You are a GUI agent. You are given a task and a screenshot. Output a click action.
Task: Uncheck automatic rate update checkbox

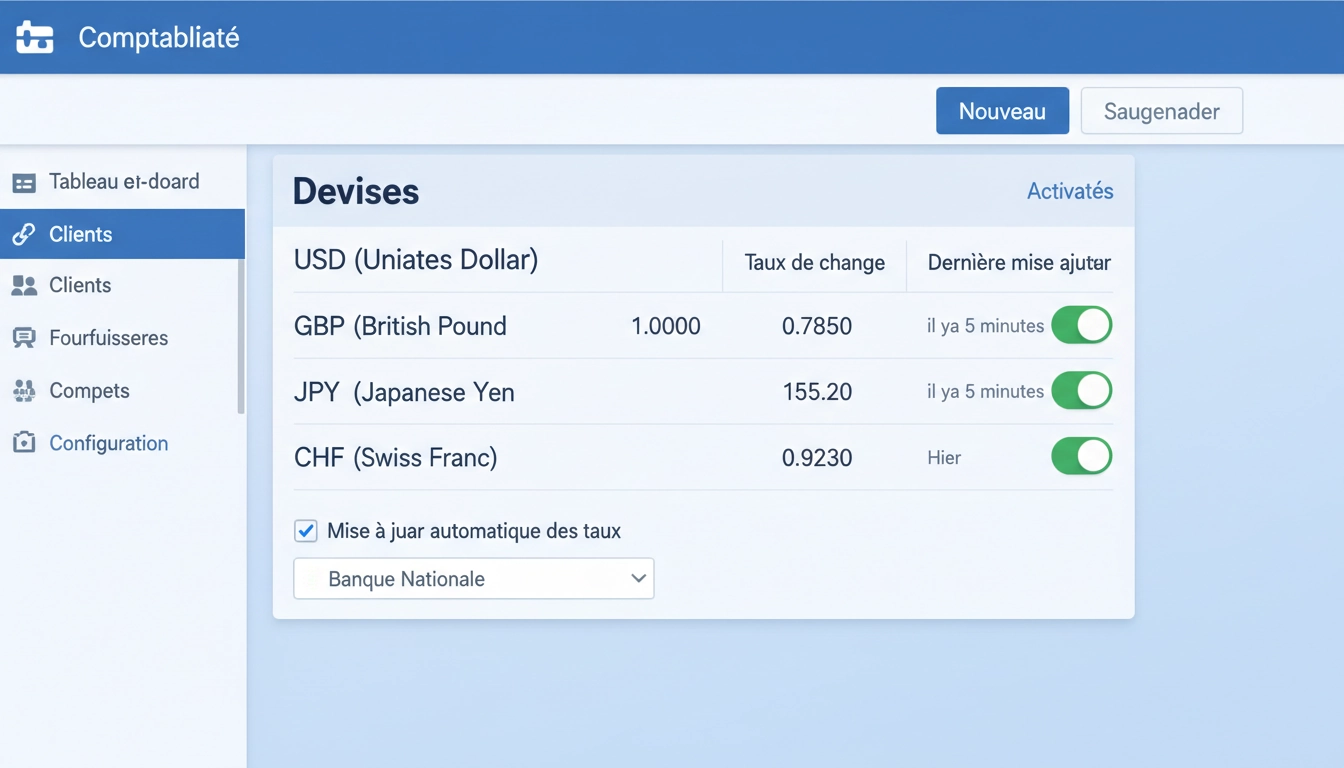tap(306, 531)
